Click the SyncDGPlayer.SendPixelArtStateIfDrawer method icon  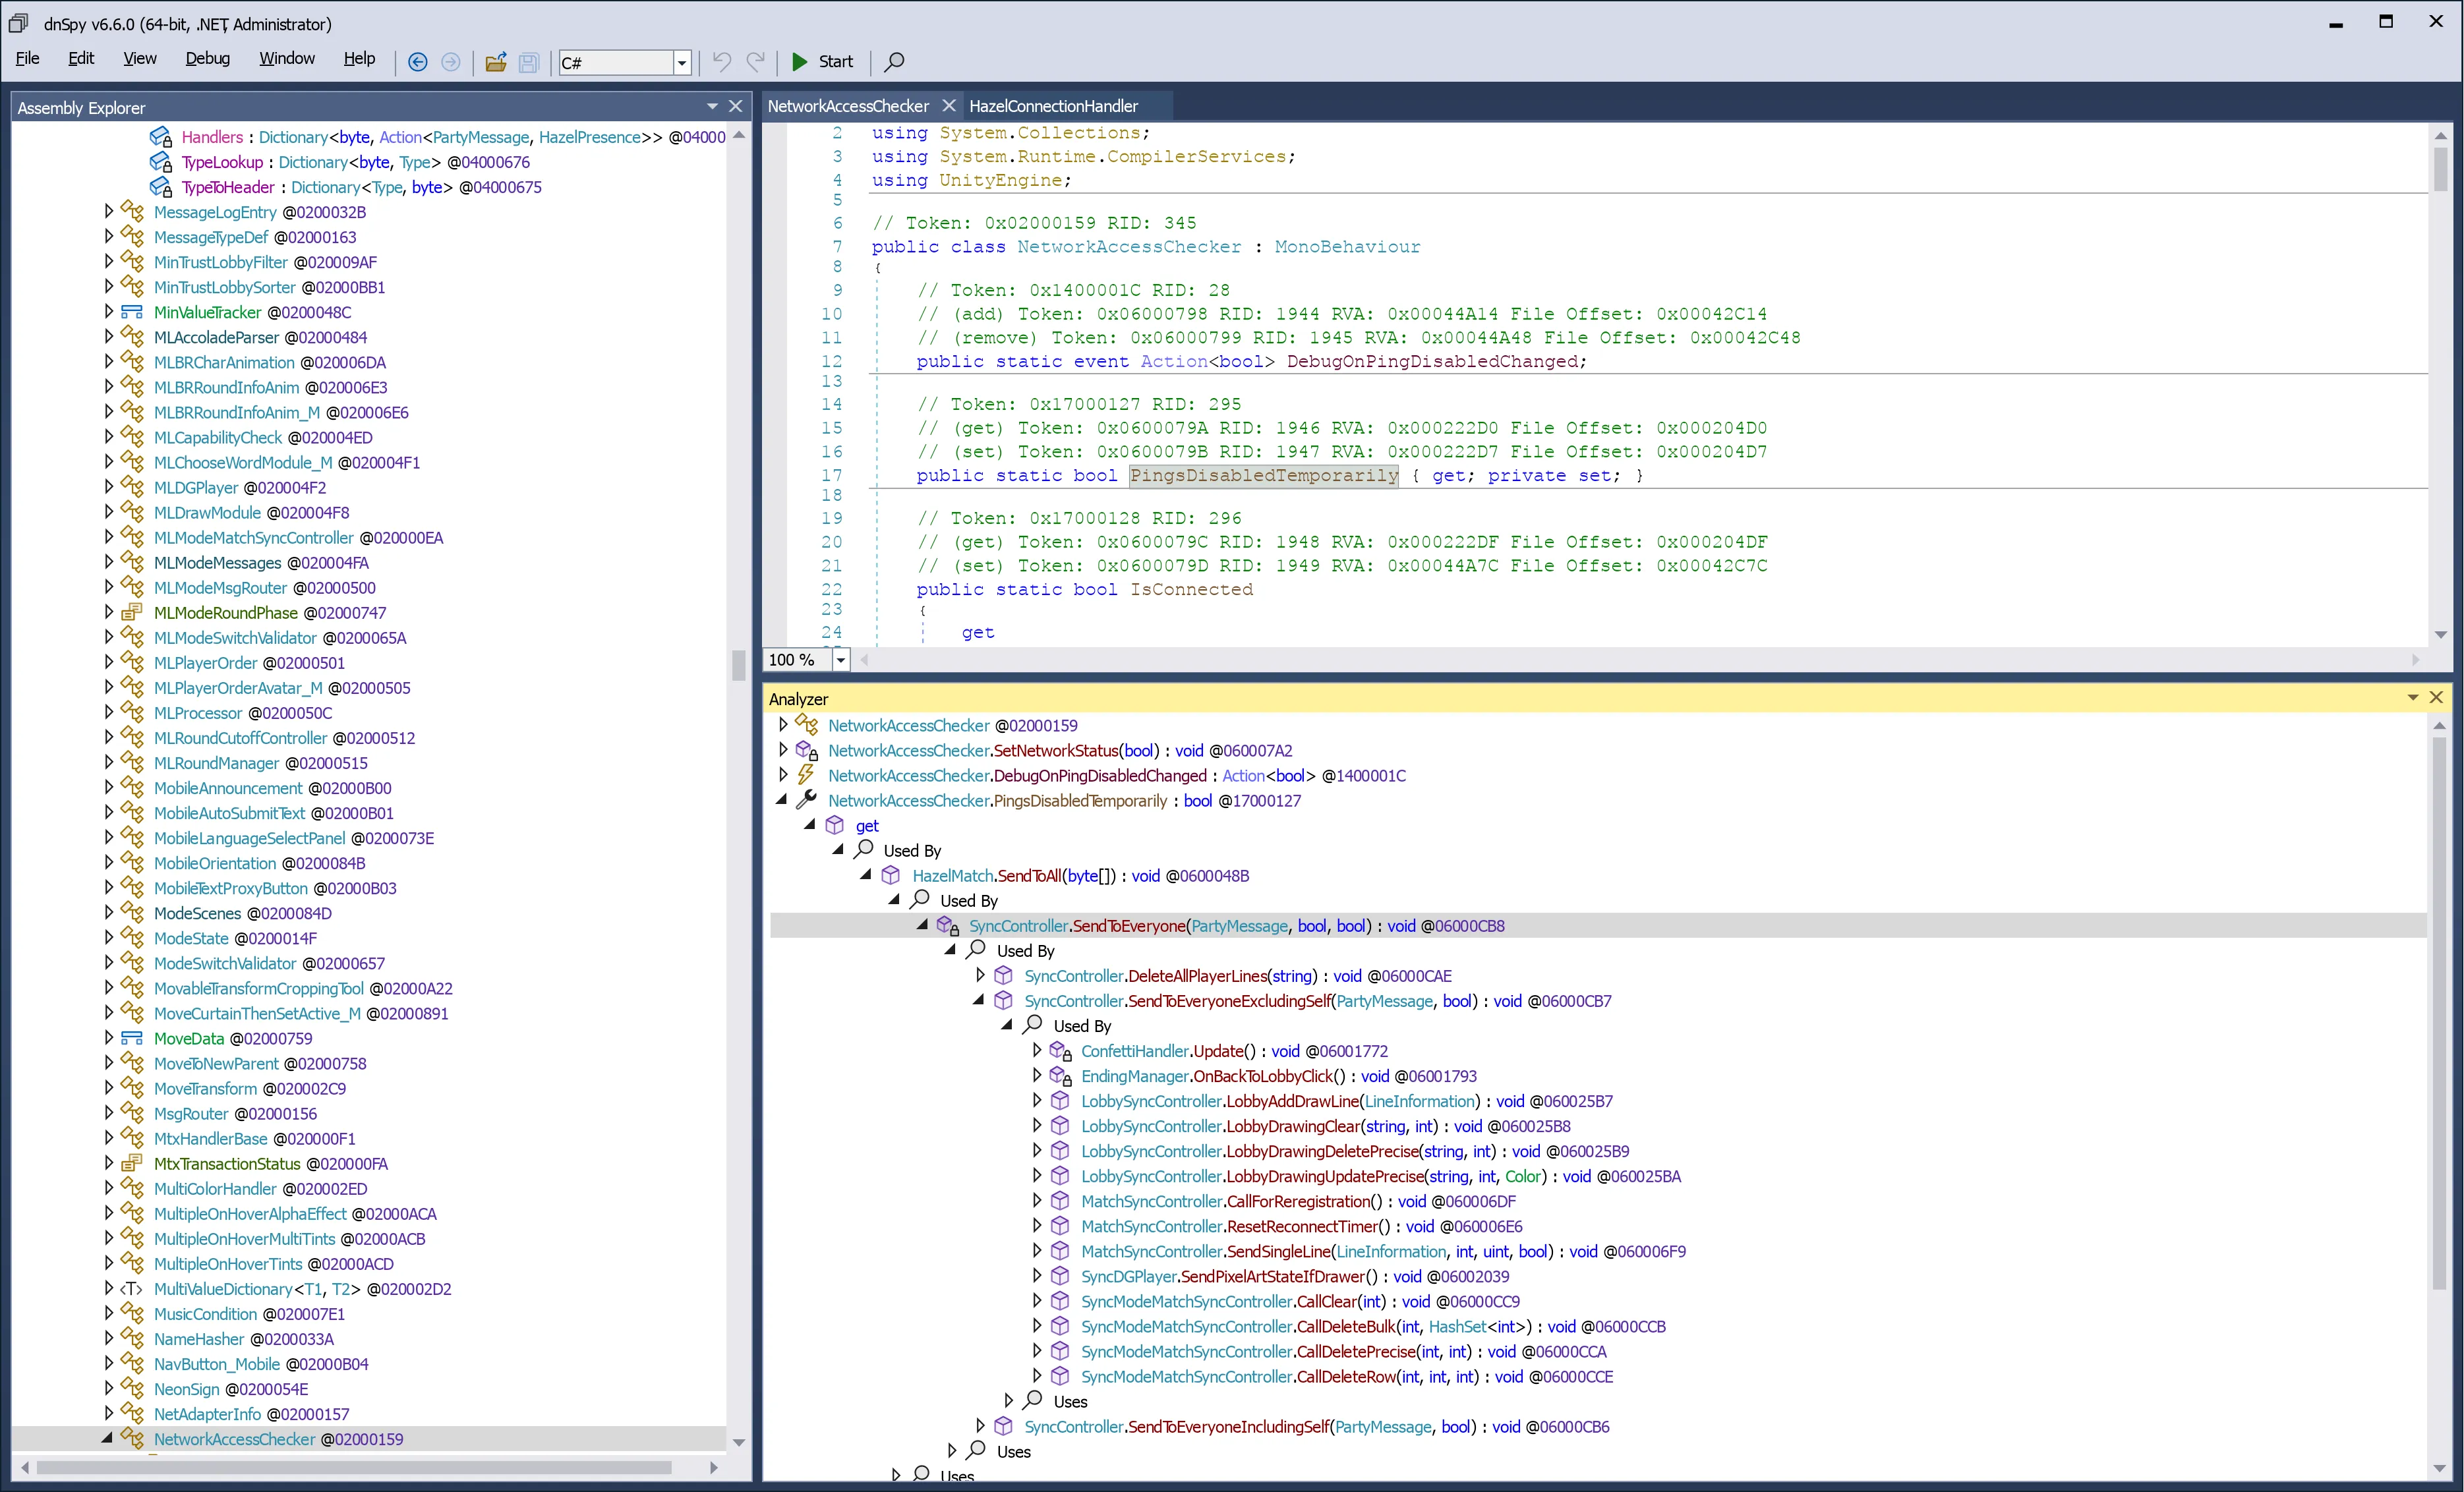1060,1276
